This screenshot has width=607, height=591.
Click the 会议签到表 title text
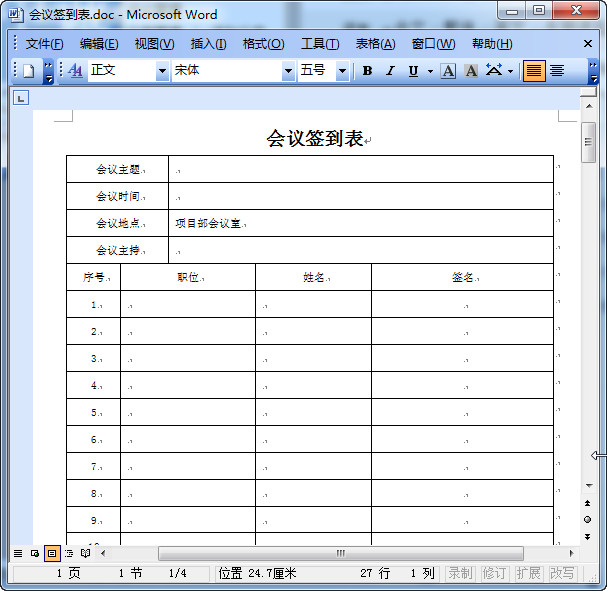[315, 138]
